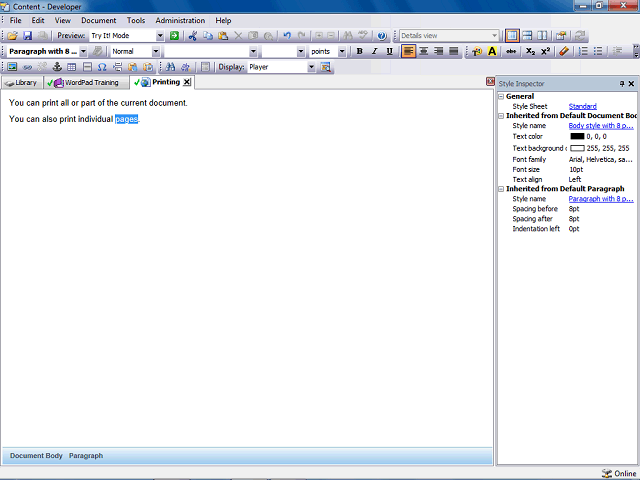Save the document with the floppy icon
Image resolution: width=640 pixels, height=480 pixels.
(x=27, y=36)
